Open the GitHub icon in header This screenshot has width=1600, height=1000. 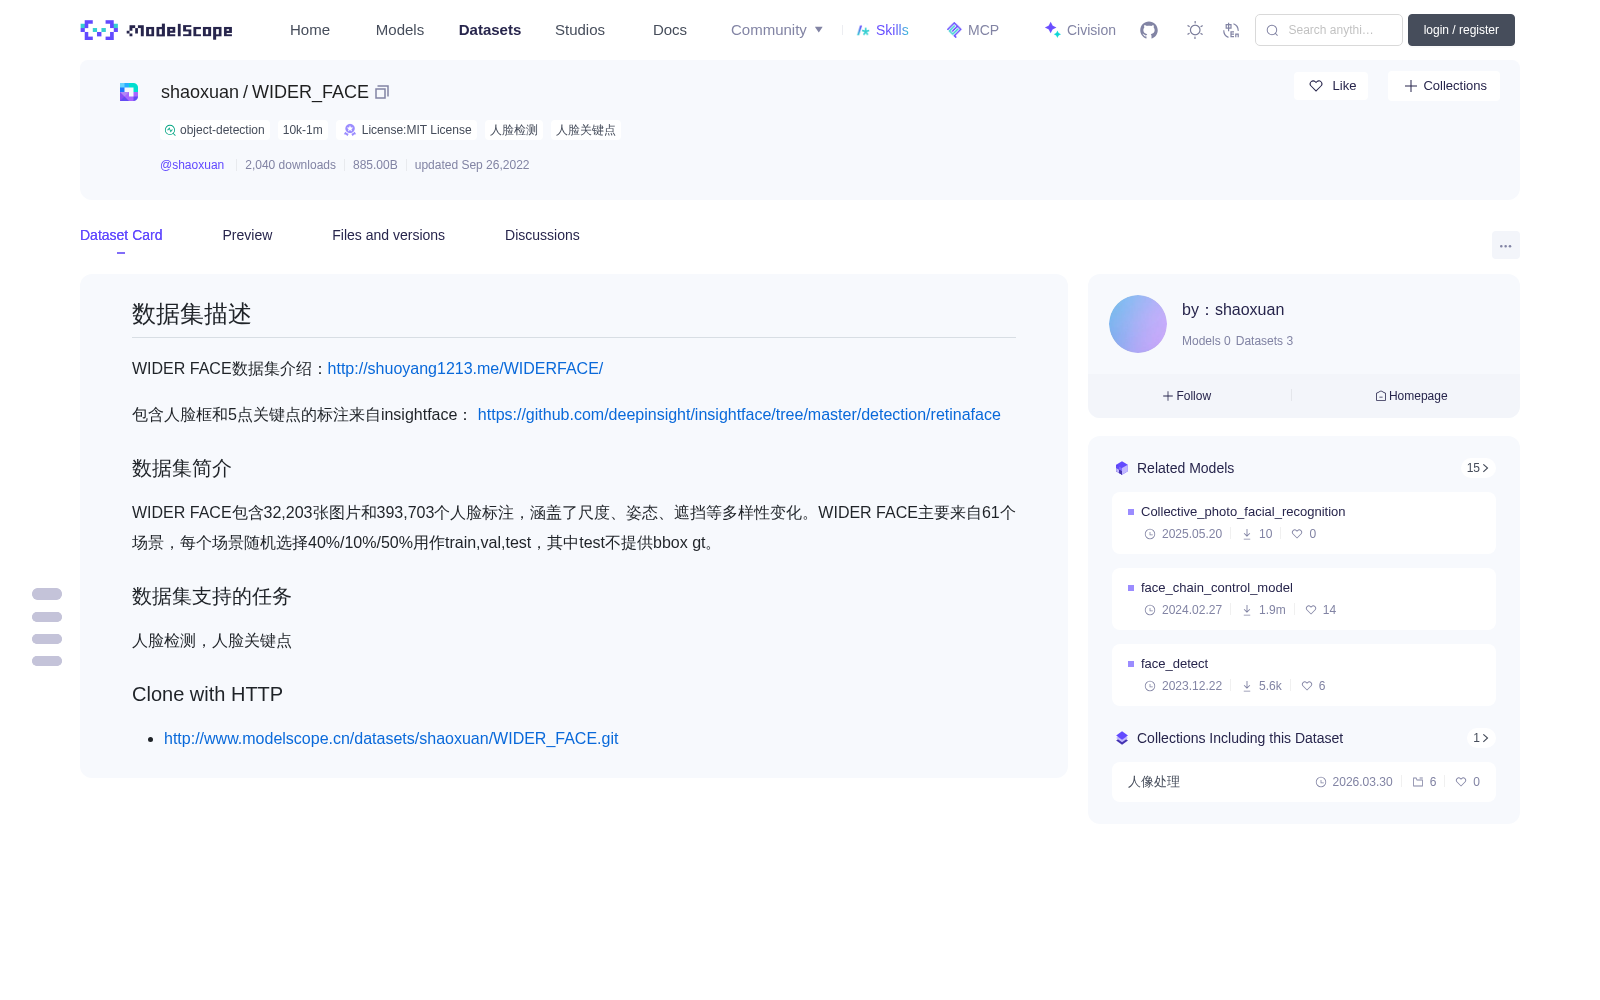click(x=1149, y=30)
